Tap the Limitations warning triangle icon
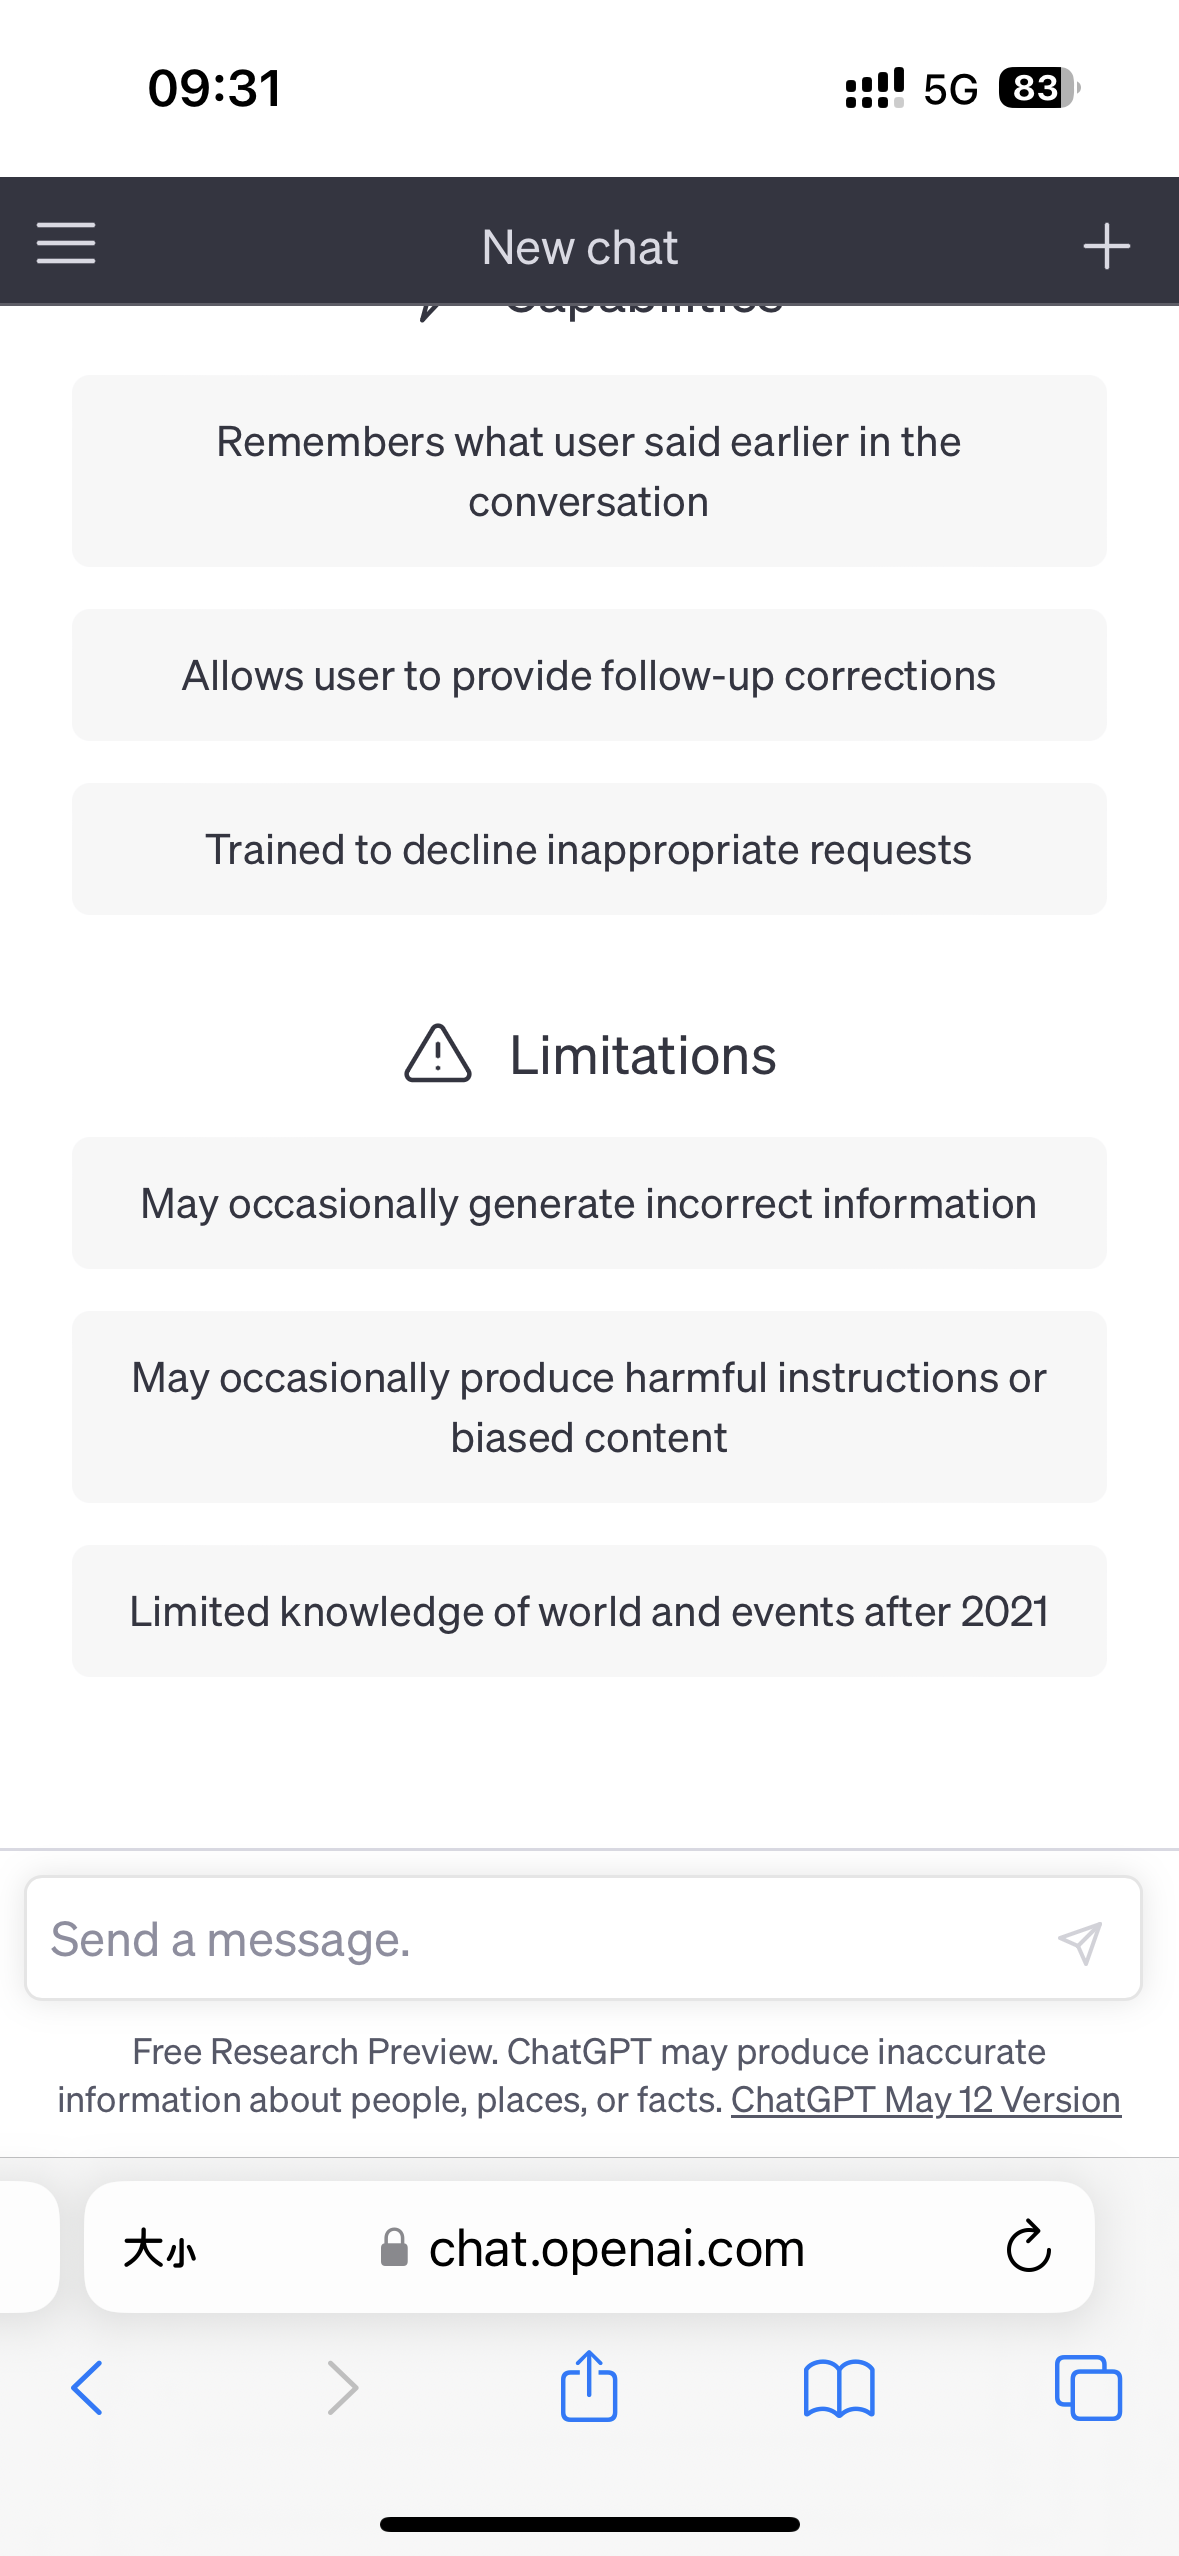The height and width of the screenshot is (2556, 1179). (438, 1054)
